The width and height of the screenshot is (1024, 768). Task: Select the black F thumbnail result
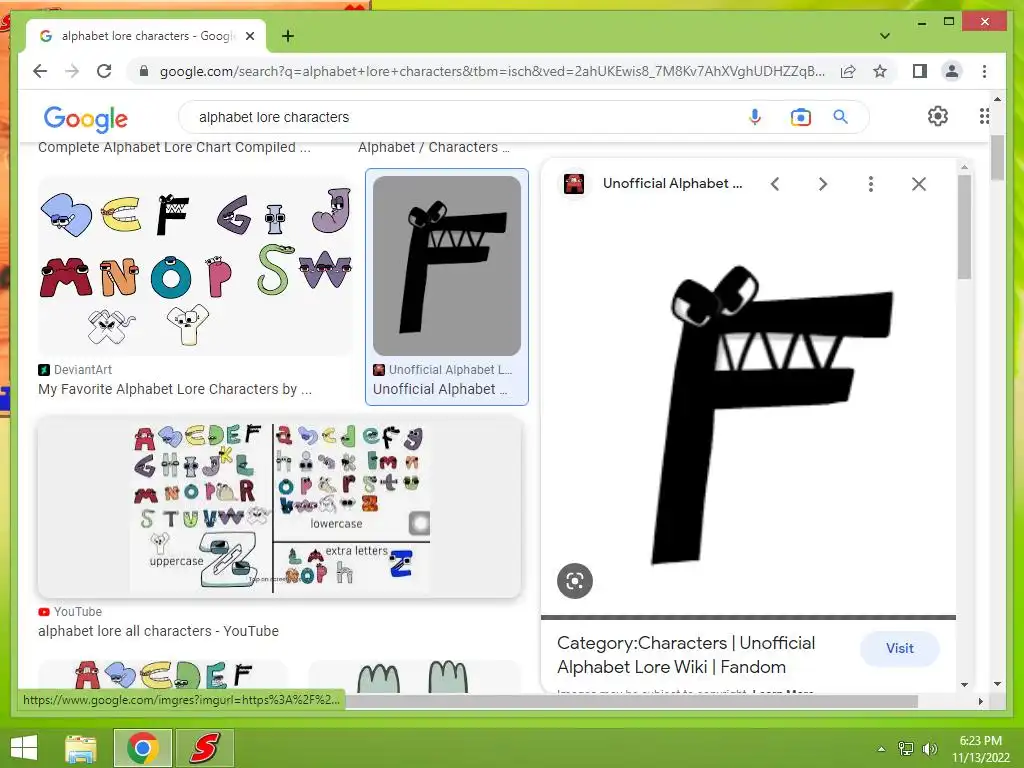pos(447,266)
